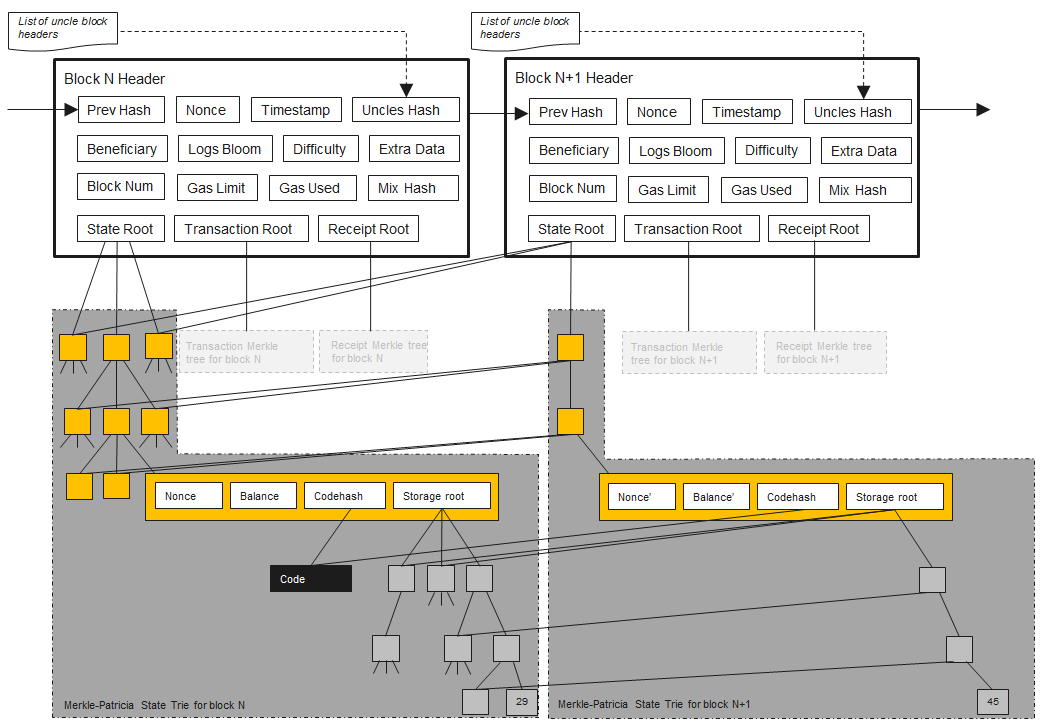Enable the faded Receipt Merkle tree for block N
1048x728 pixels.
[x=372, y=352]
